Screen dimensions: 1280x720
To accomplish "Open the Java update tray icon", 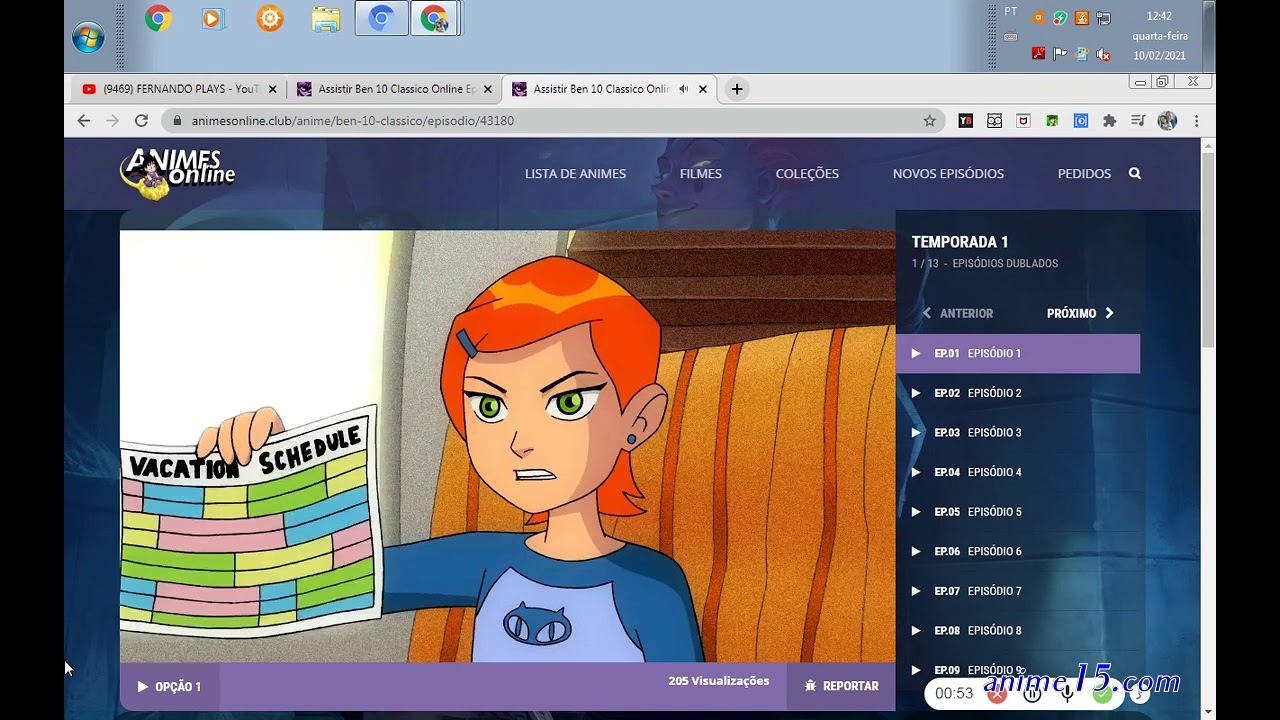I will pyautogui.click(x=1082, y=17).
